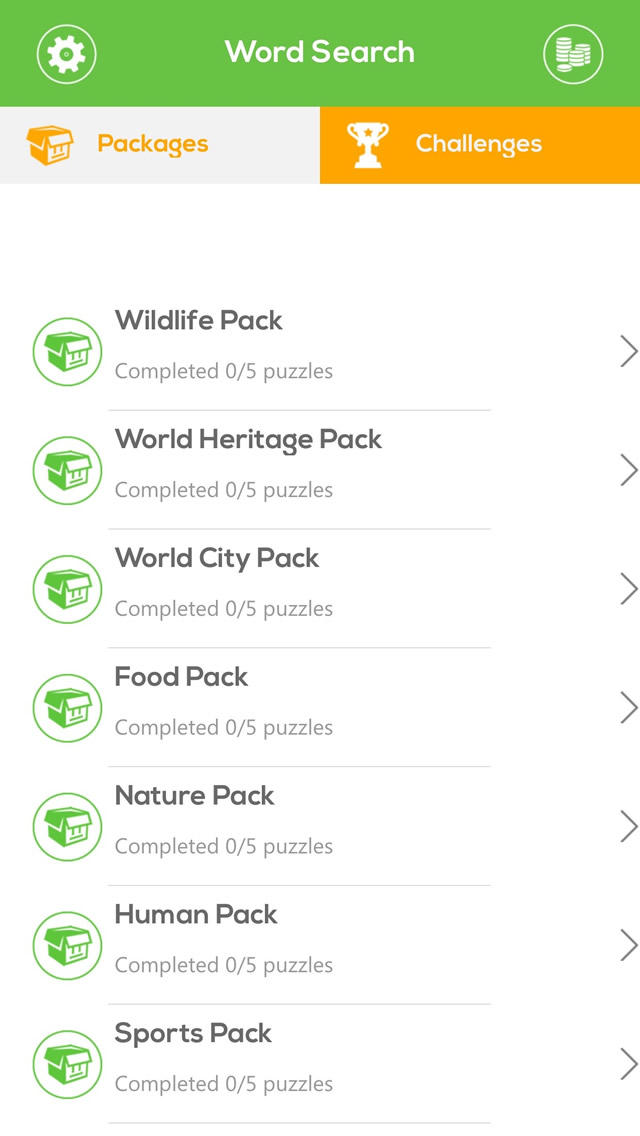Tap the Wildlife Pack box icon
Screen dimensions: 640x1136
pos(67,352)
